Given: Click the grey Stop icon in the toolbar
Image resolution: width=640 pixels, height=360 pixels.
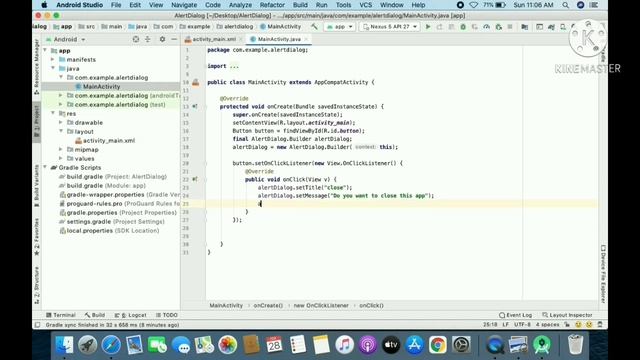Looking at the screenshot, I should [x=510, y=27].
